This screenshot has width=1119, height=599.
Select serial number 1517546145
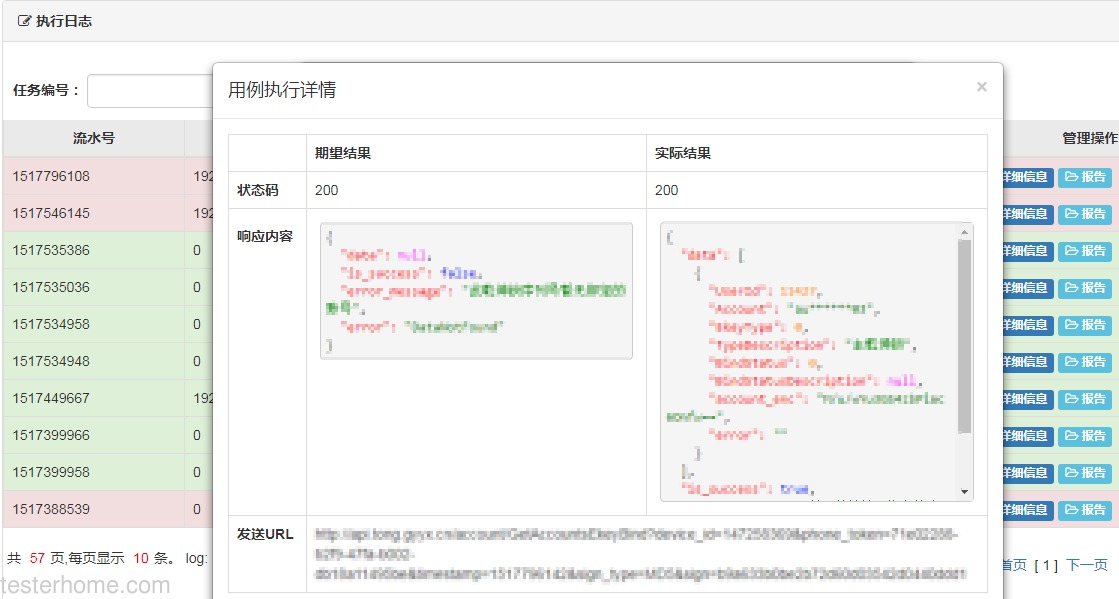click(x=51, y=213)
